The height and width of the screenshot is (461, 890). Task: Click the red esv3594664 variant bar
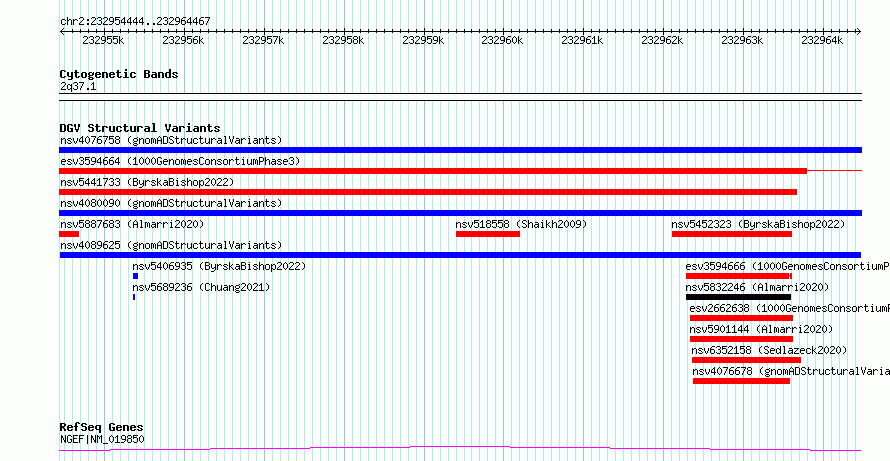click(433, 171)
